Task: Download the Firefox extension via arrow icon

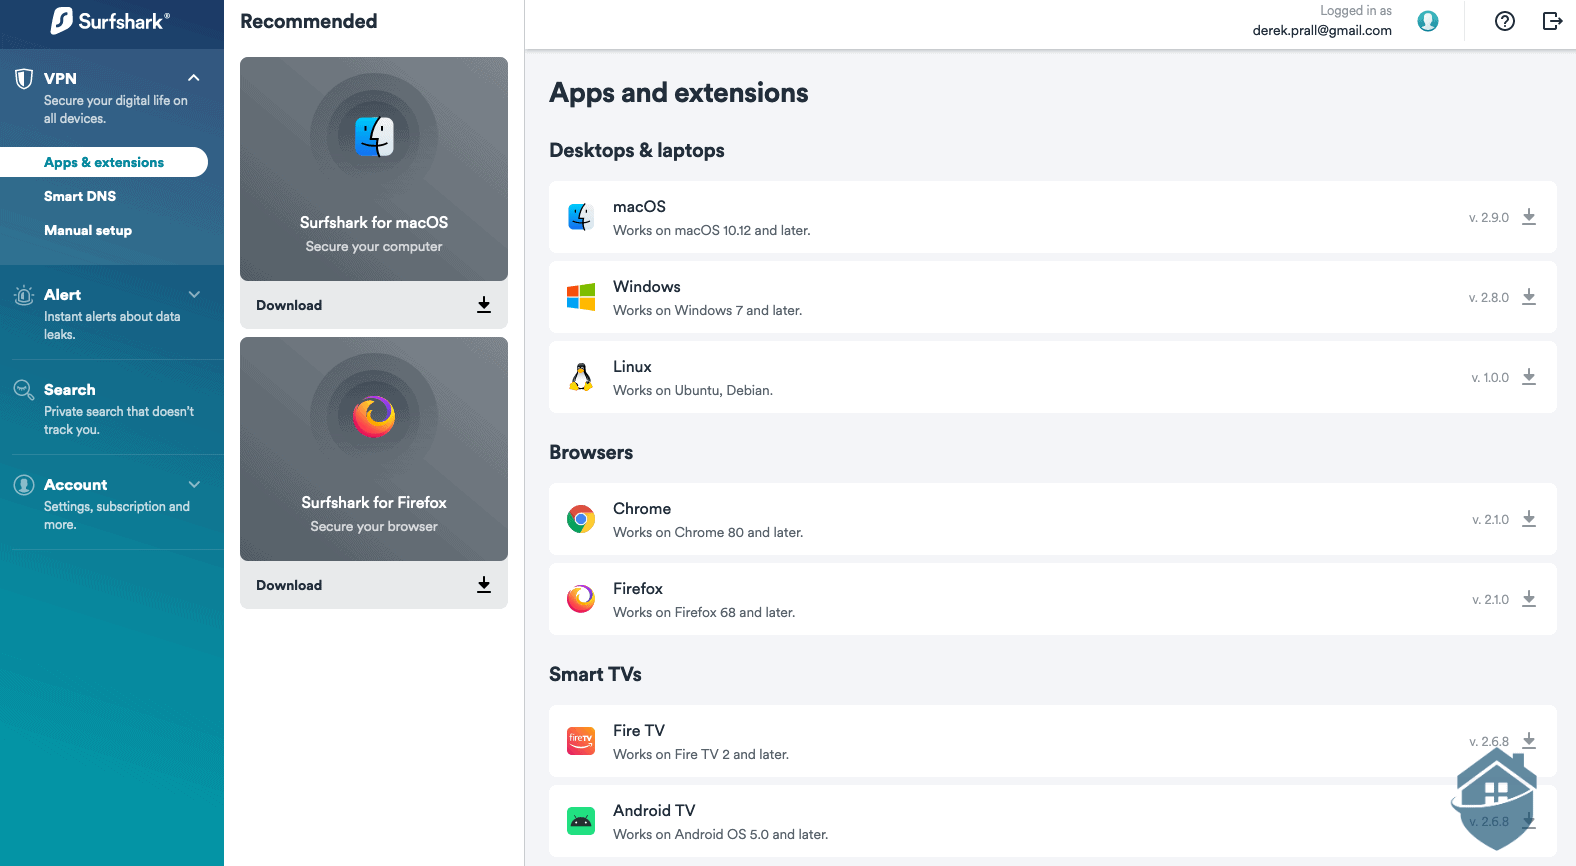Action: [1529, 599]
